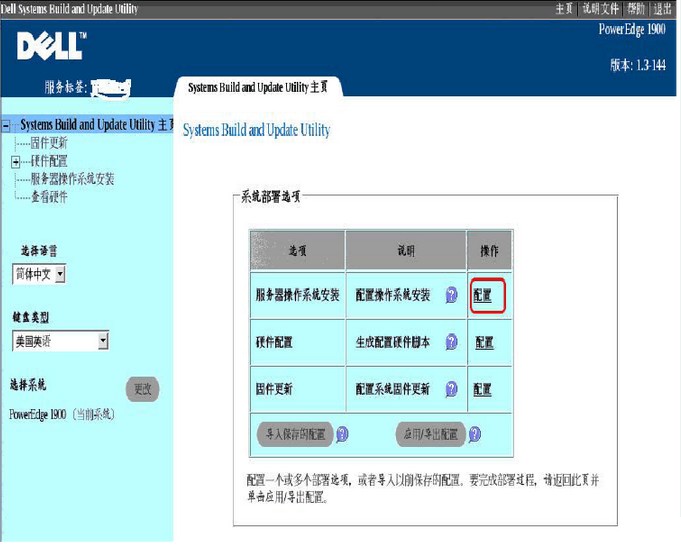681x548 pixels.
Task: Click the 应用/导出配置 button
Action: (430, 434)
